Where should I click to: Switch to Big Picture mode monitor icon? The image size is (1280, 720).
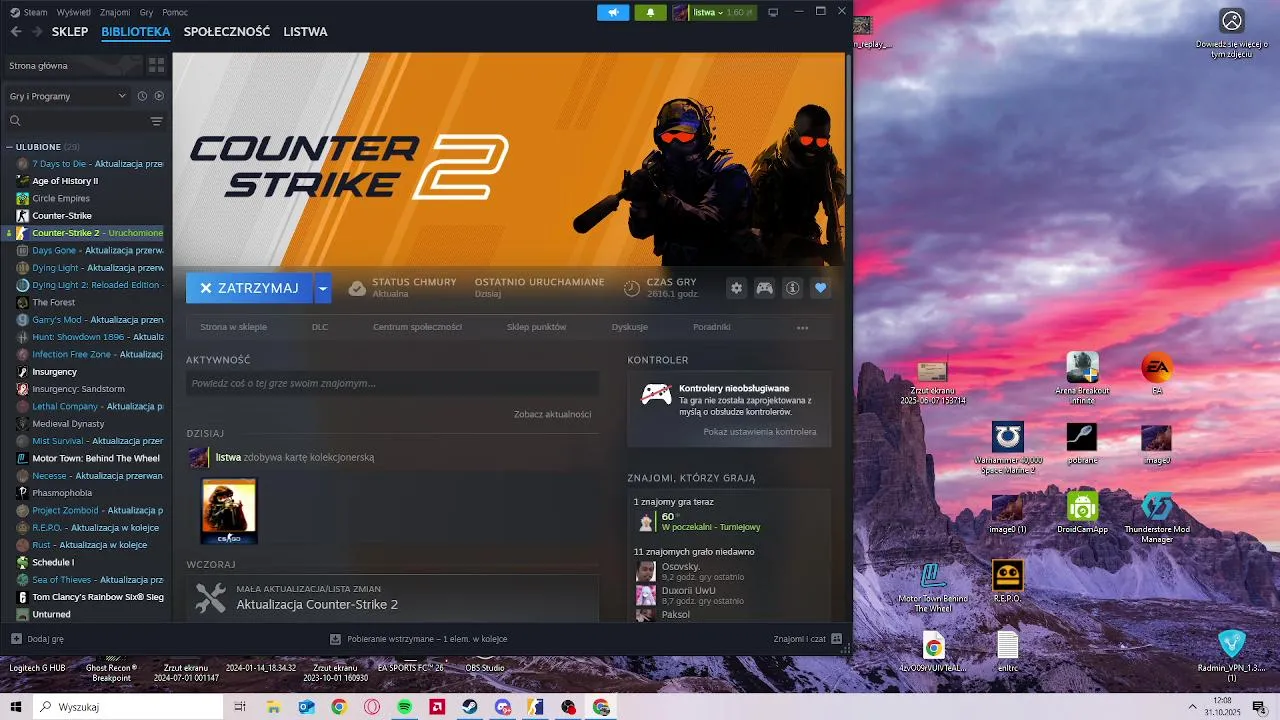pos(773,12)
